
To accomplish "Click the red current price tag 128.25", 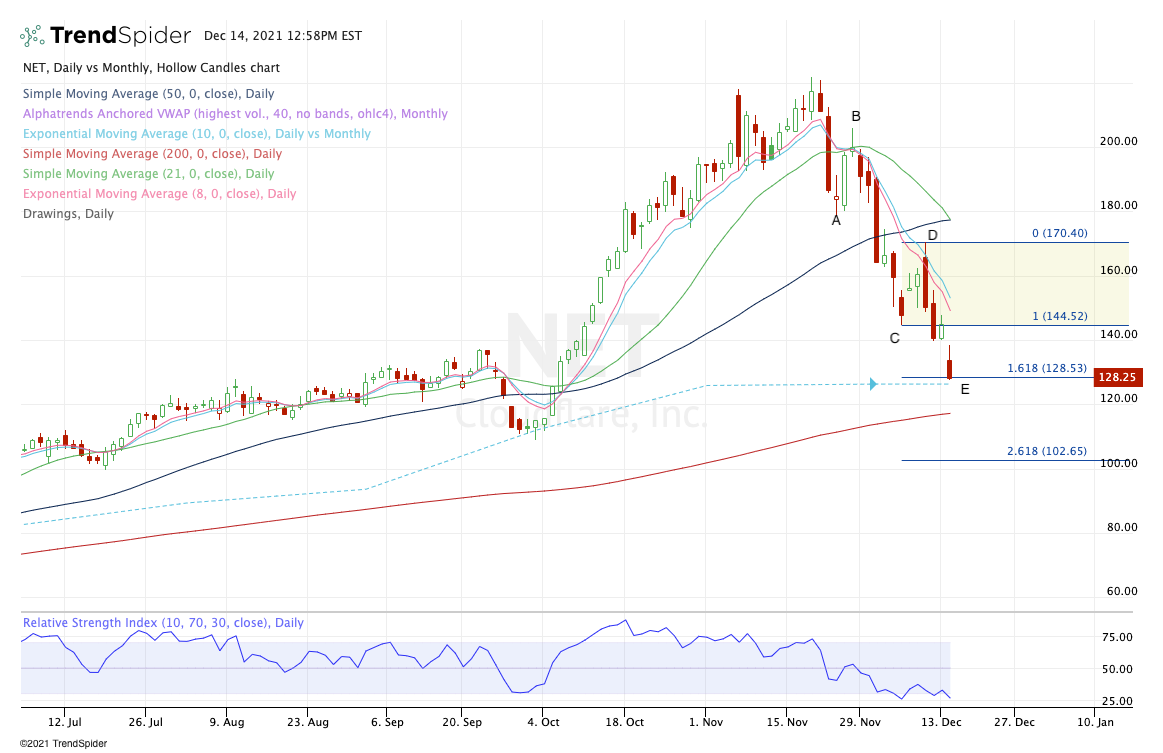I will click(x=1118, y=377).
